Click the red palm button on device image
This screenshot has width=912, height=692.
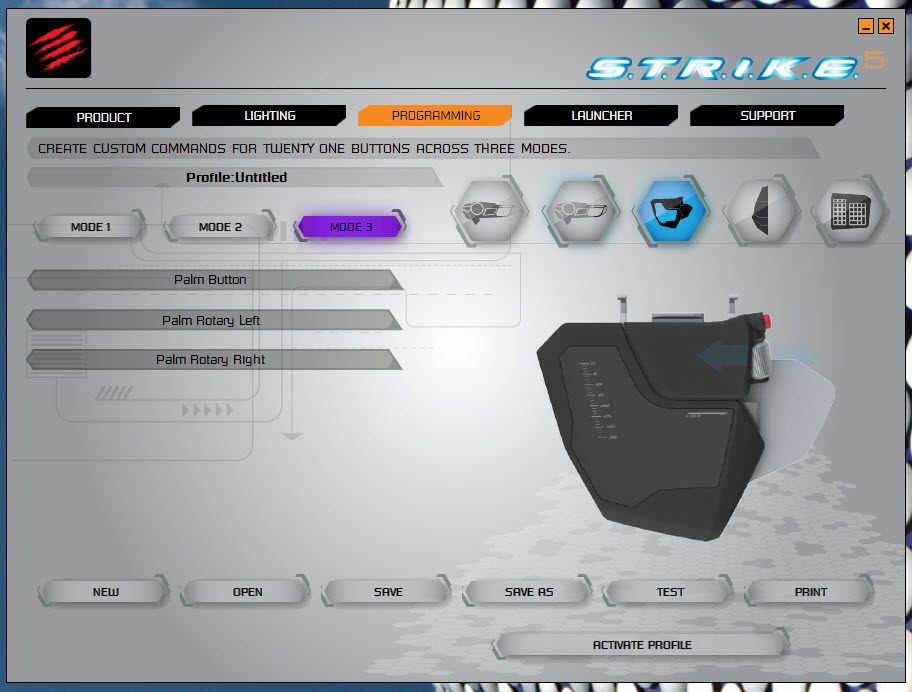pos(766,320)
